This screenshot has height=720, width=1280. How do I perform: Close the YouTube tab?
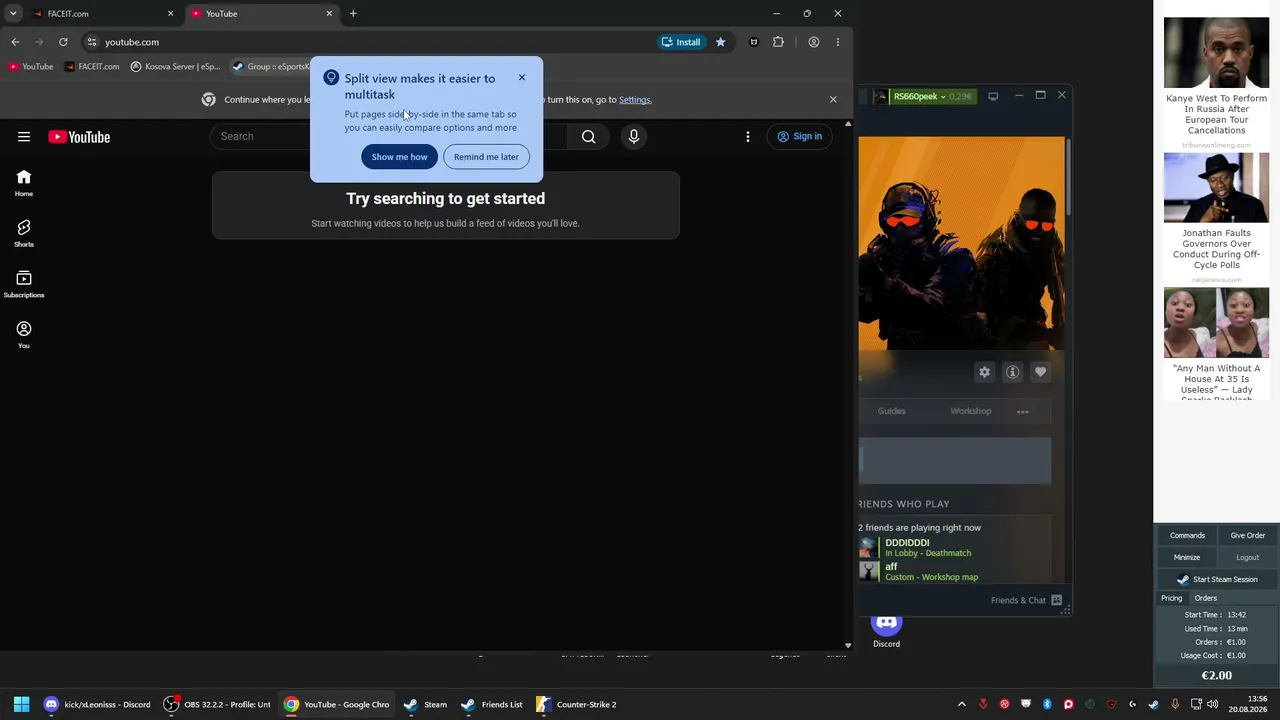329,14
